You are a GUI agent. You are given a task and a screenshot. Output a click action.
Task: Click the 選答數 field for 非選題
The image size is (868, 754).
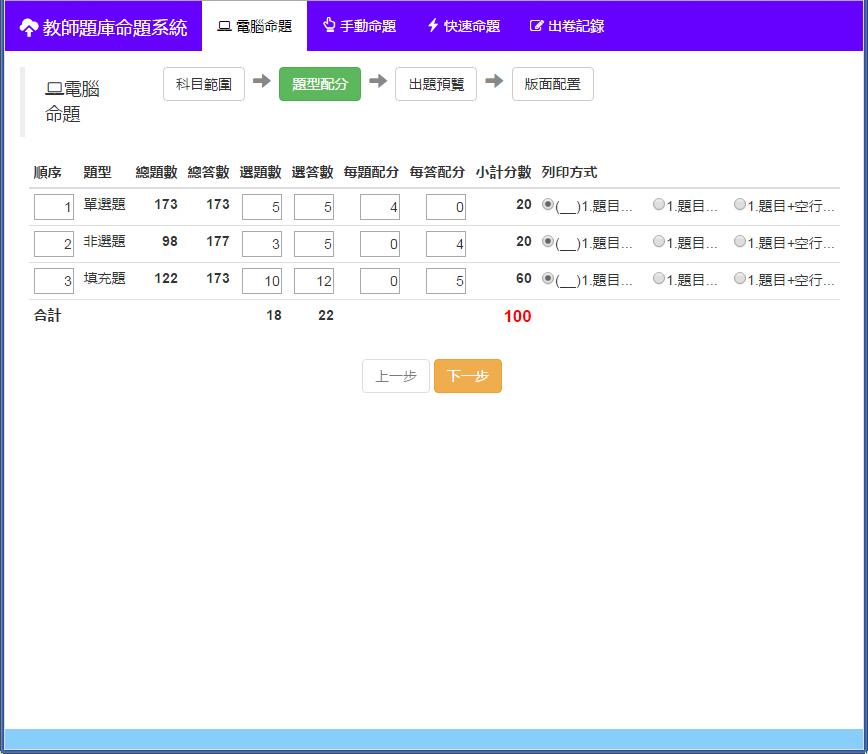[314, 244]
